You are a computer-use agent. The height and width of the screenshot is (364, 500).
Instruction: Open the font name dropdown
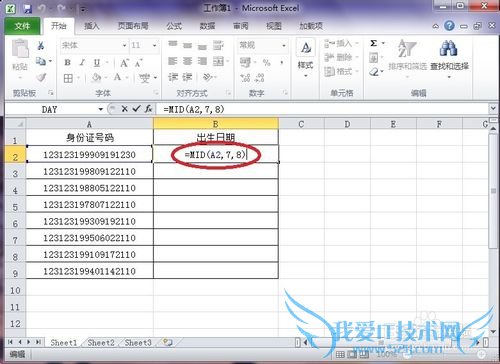(124, 45)
